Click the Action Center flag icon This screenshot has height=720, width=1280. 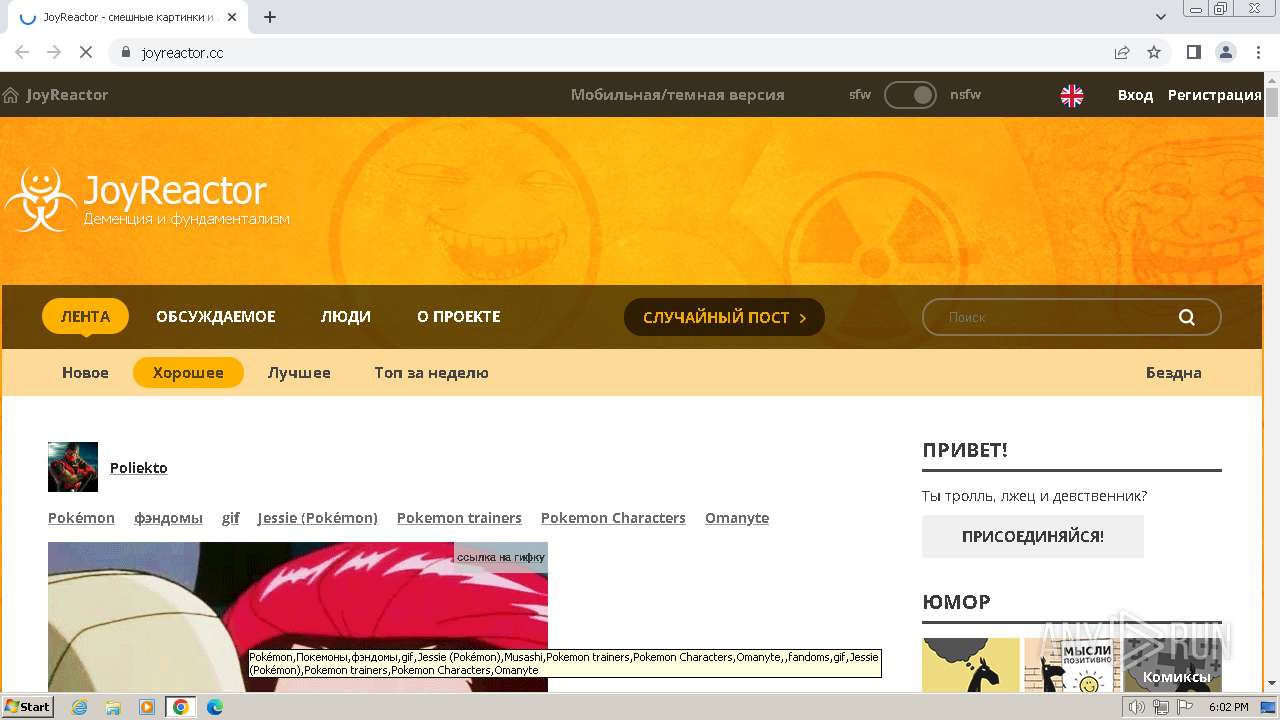1184,707
